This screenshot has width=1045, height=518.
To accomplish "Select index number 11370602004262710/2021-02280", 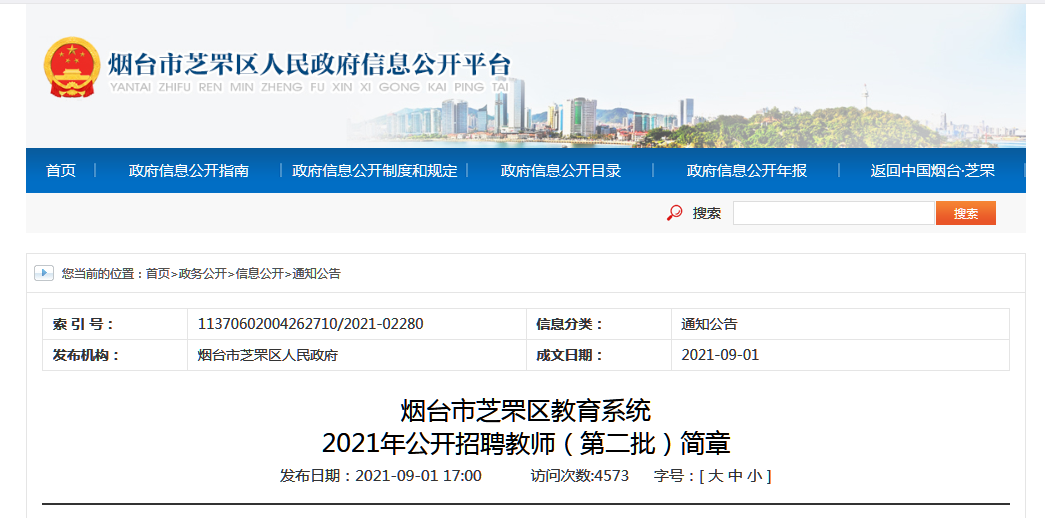I will point(311,324).
